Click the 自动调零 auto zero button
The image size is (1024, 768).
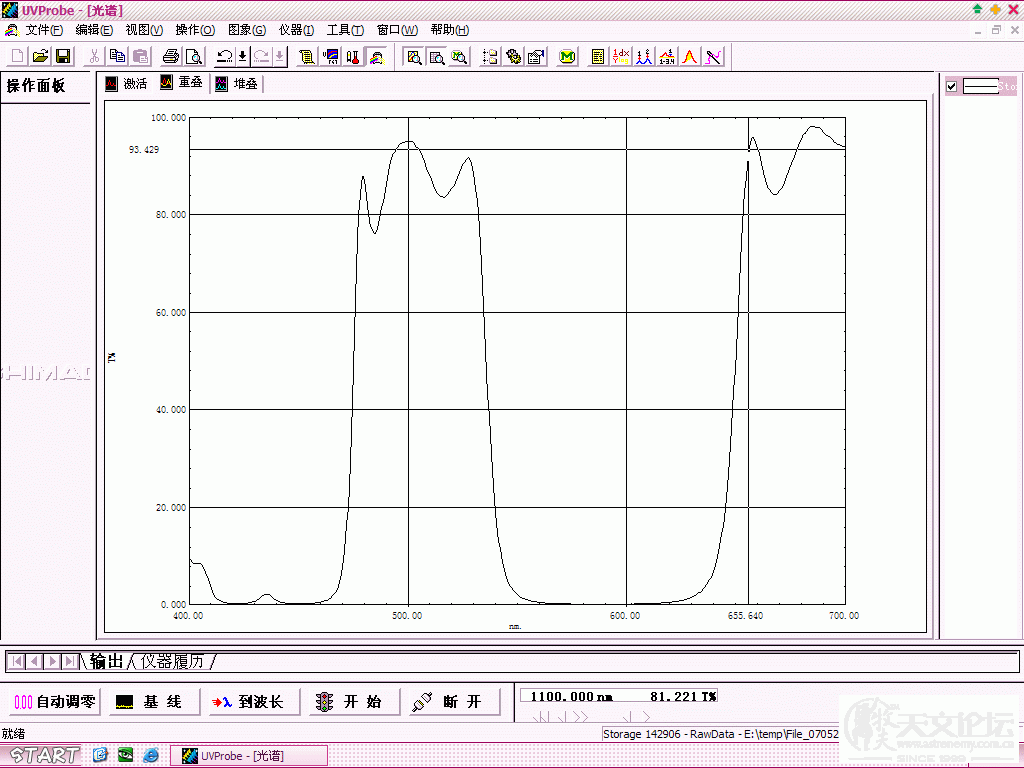click(56, 702)
